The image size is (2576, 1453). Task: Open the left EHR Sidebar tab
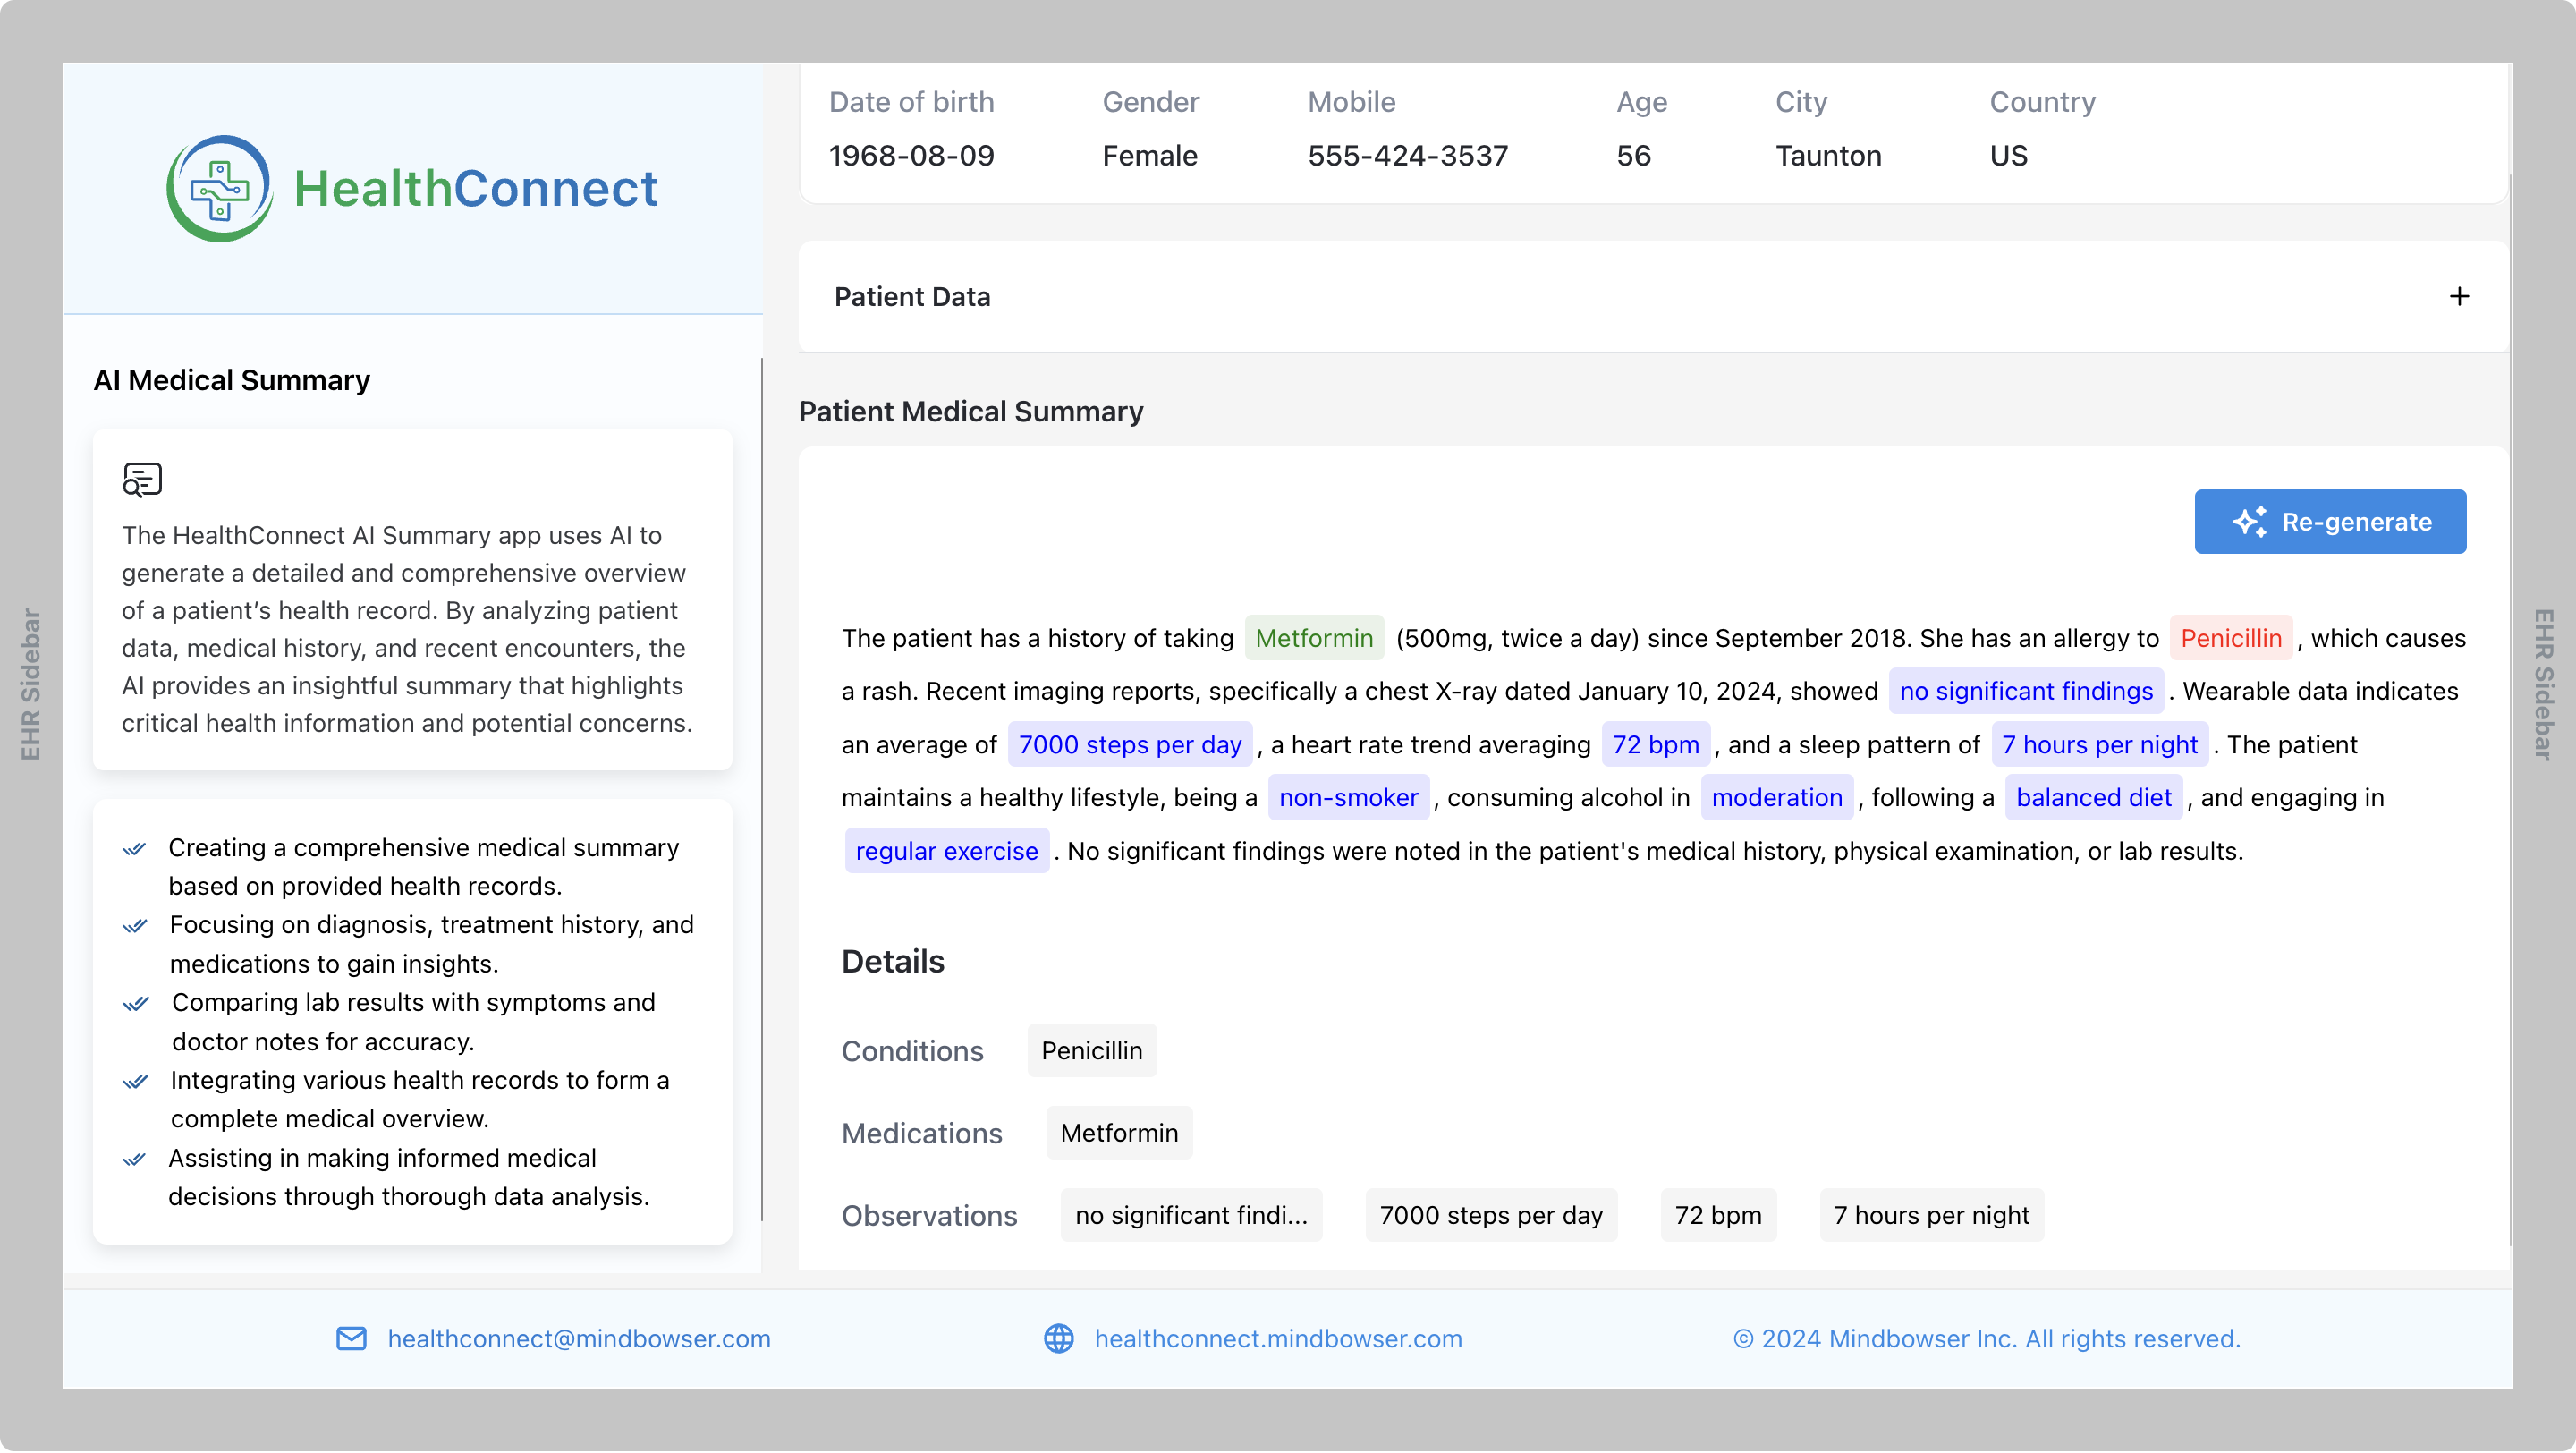click(x=31, y=685)
